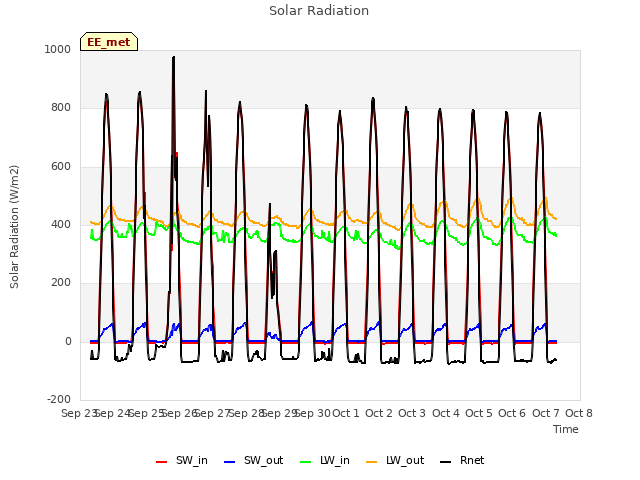Toggle the SW_out legend entry
The height and width of the screenshot is (480, 640).
253,461
